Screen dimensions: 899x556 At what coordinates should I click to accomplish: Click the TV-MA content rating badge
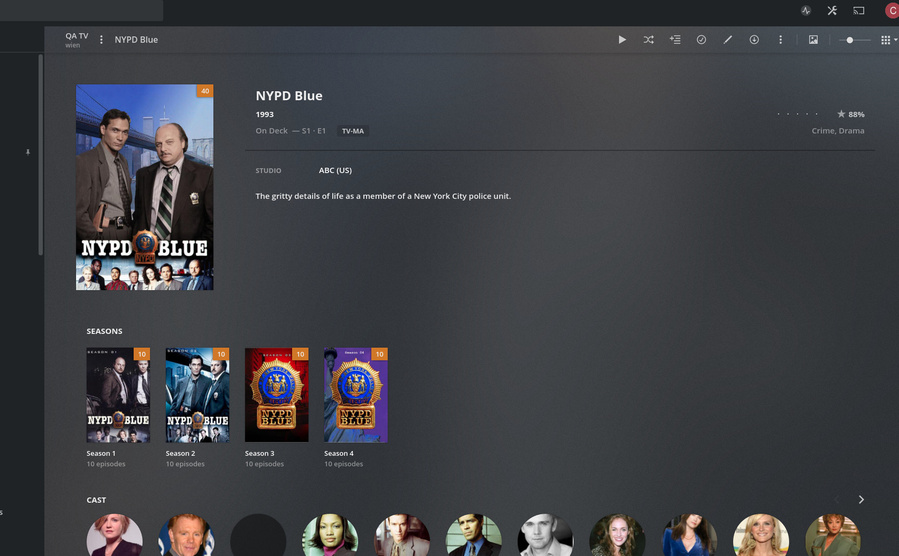point(353,131)
